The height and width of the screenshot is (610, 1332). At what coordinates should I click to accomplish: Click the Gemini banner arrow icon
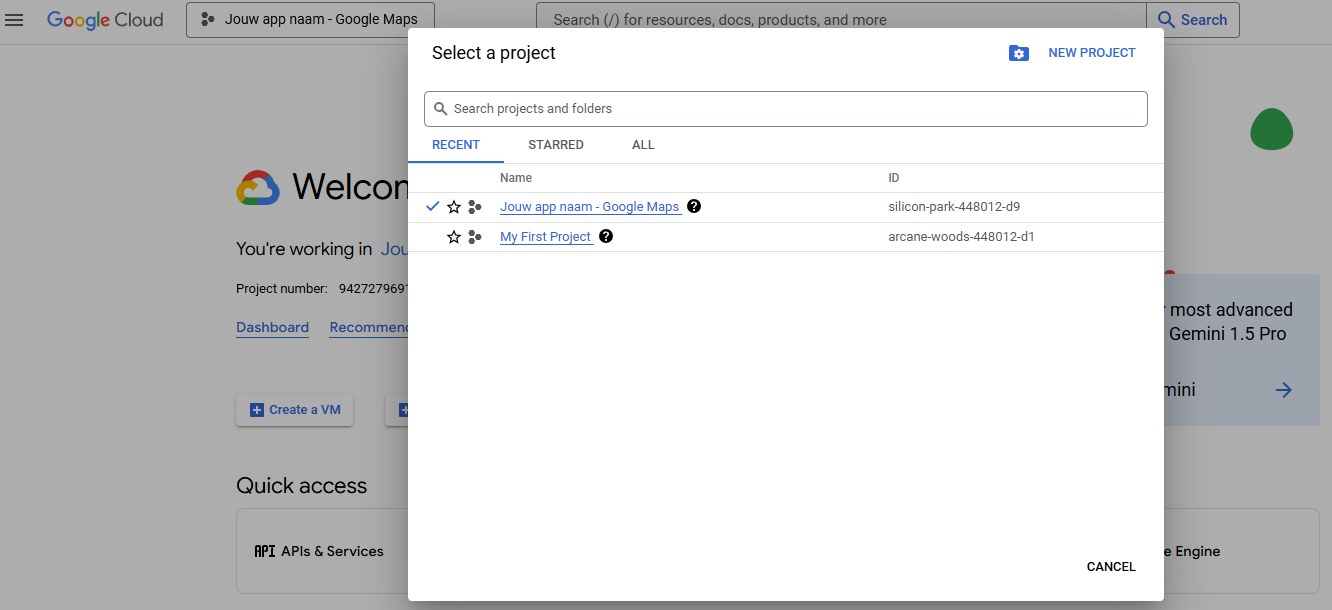tap(1284, 390)
